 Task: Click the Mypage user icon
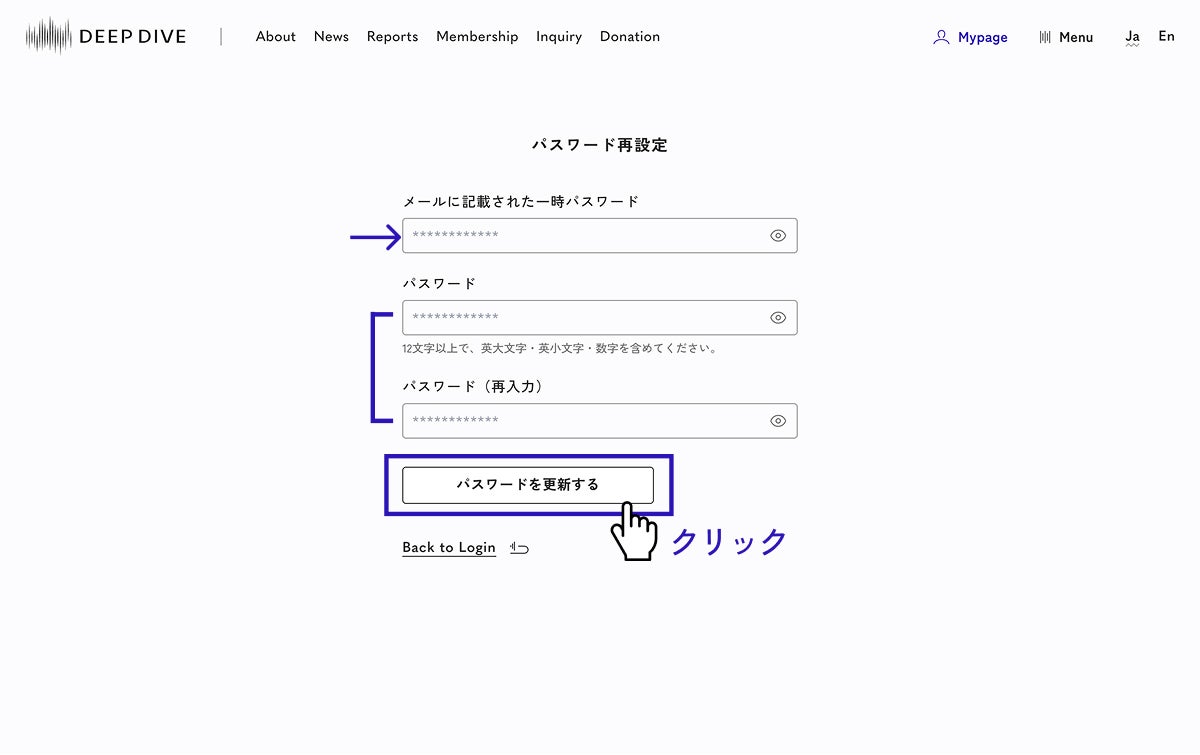click(x=940, y=37)
